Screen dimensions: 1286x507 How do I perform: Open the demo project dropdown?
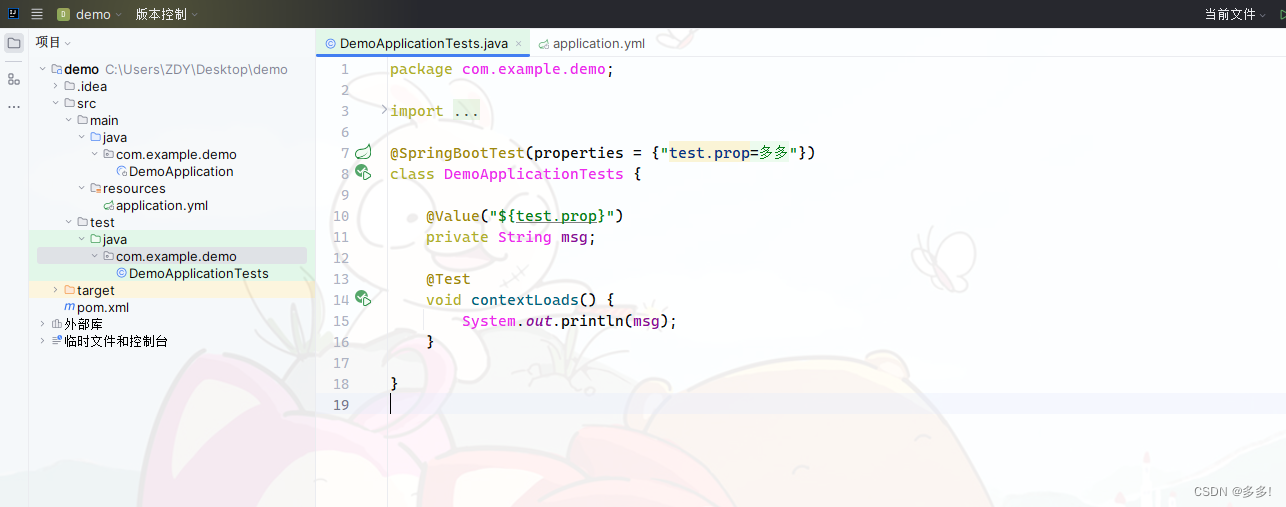[x=89, y=14]
